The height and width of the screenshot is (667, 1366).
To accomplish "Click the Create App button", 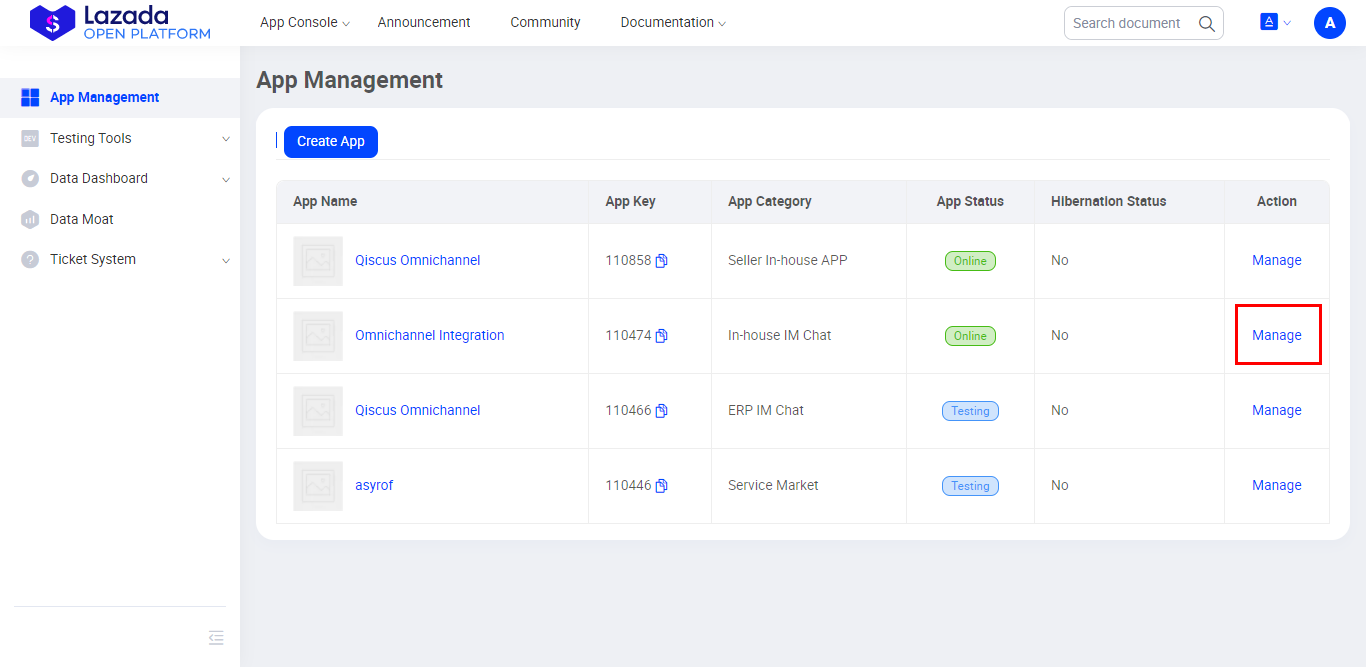I will coord(331,142).
